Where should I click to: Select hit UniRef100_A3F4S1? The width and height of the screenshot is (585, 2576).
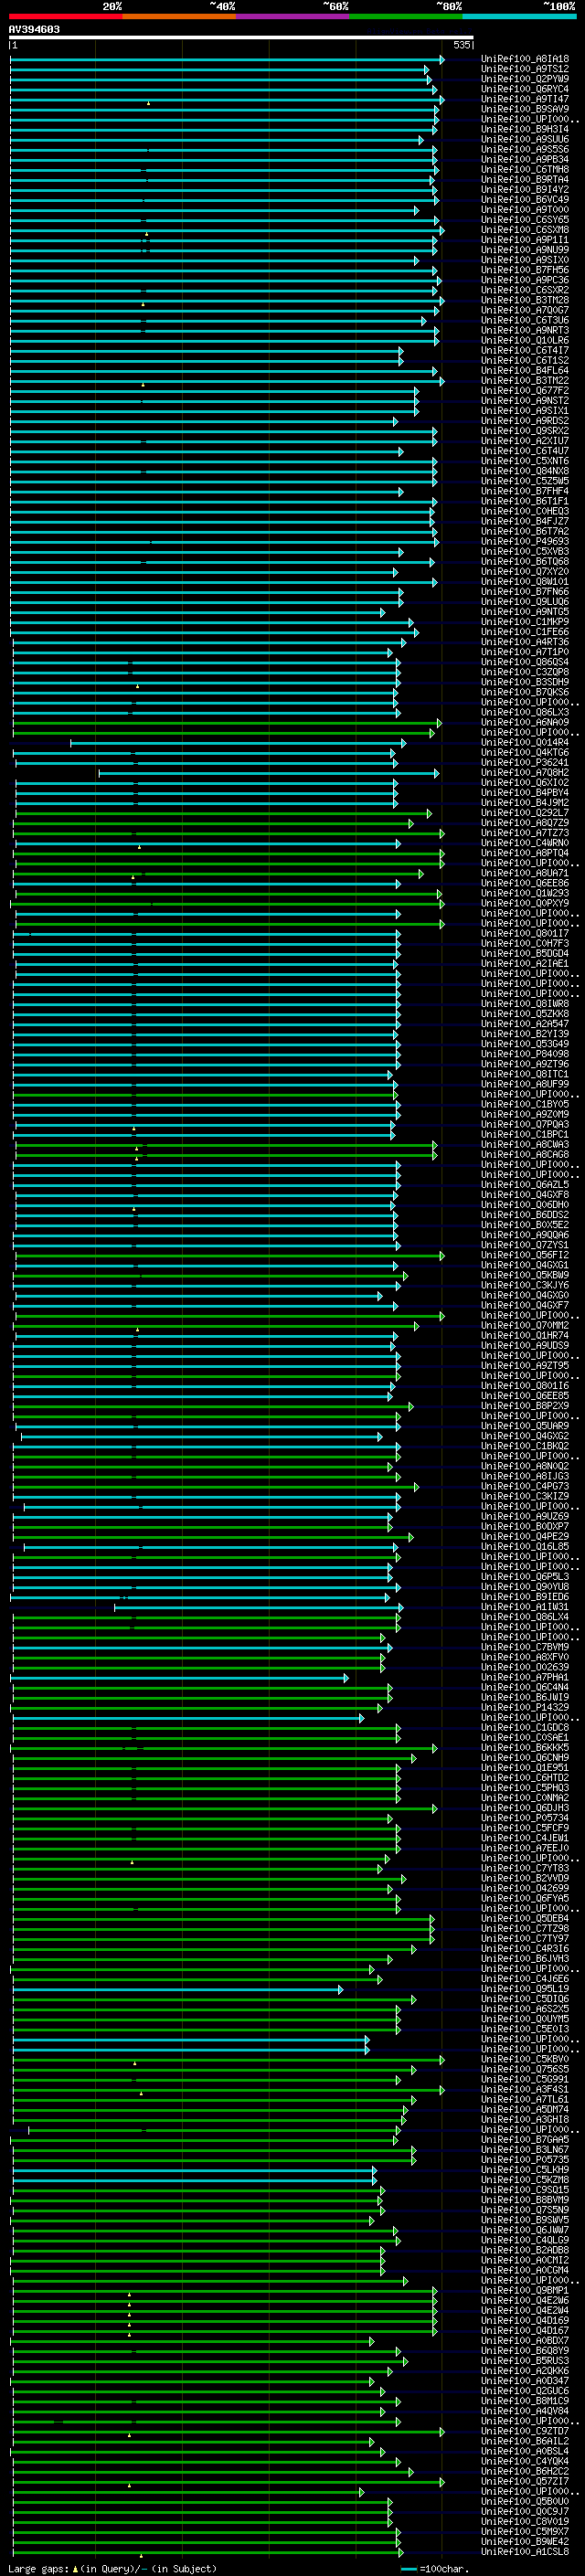click(x=525, y=2089)
